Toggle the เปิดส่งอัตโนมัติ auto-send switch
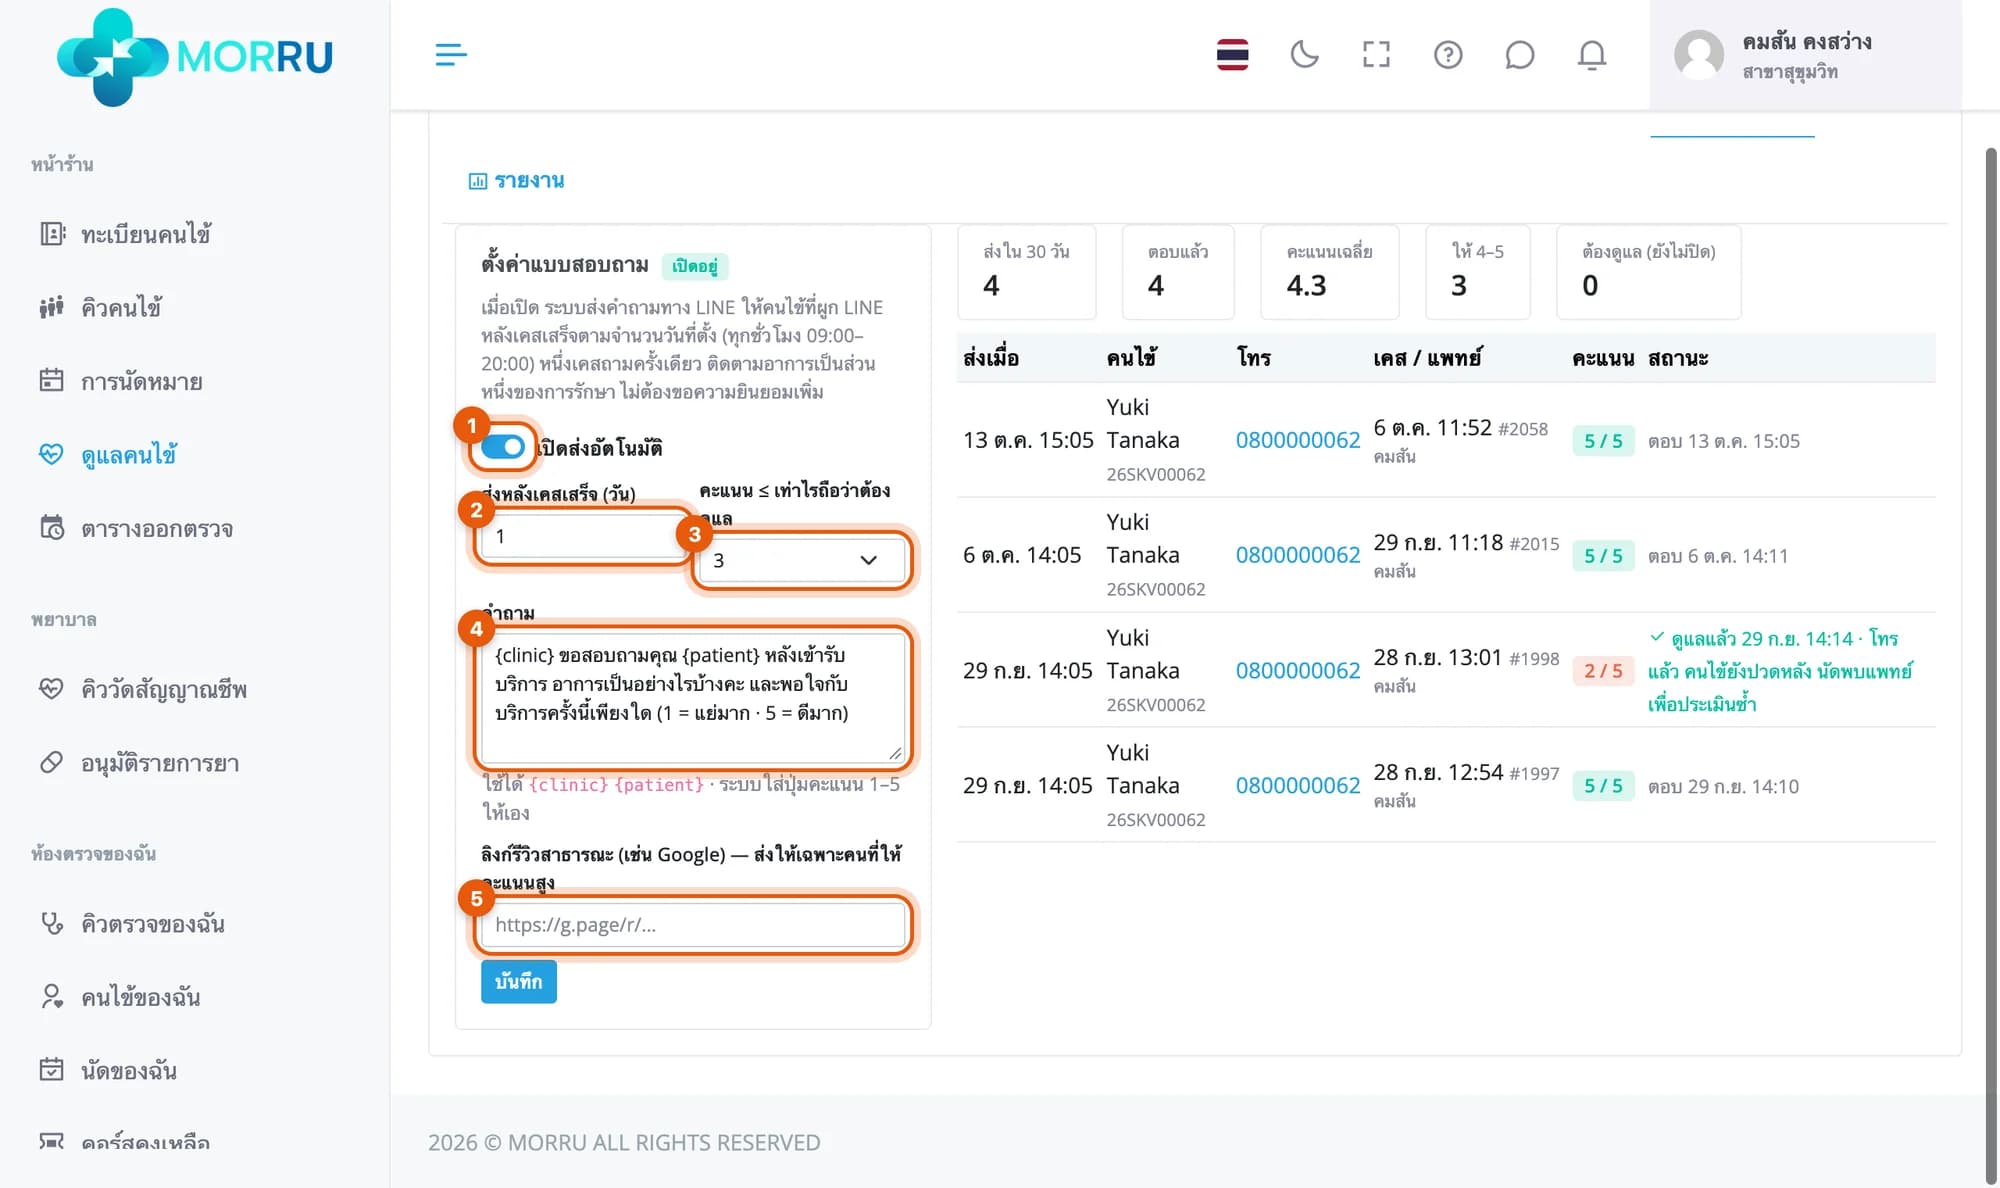 (503, 447)
